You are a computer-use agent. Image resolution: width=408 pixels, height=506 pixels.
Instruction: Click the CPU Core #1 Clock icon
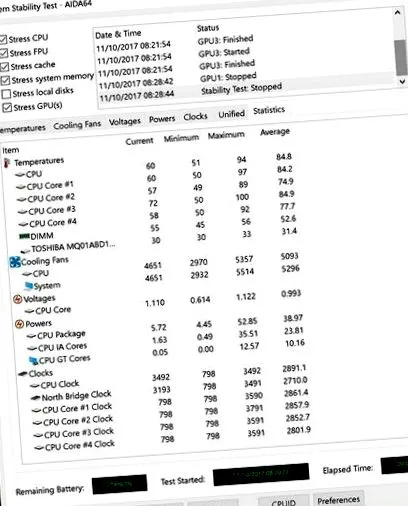coord(37,411)
